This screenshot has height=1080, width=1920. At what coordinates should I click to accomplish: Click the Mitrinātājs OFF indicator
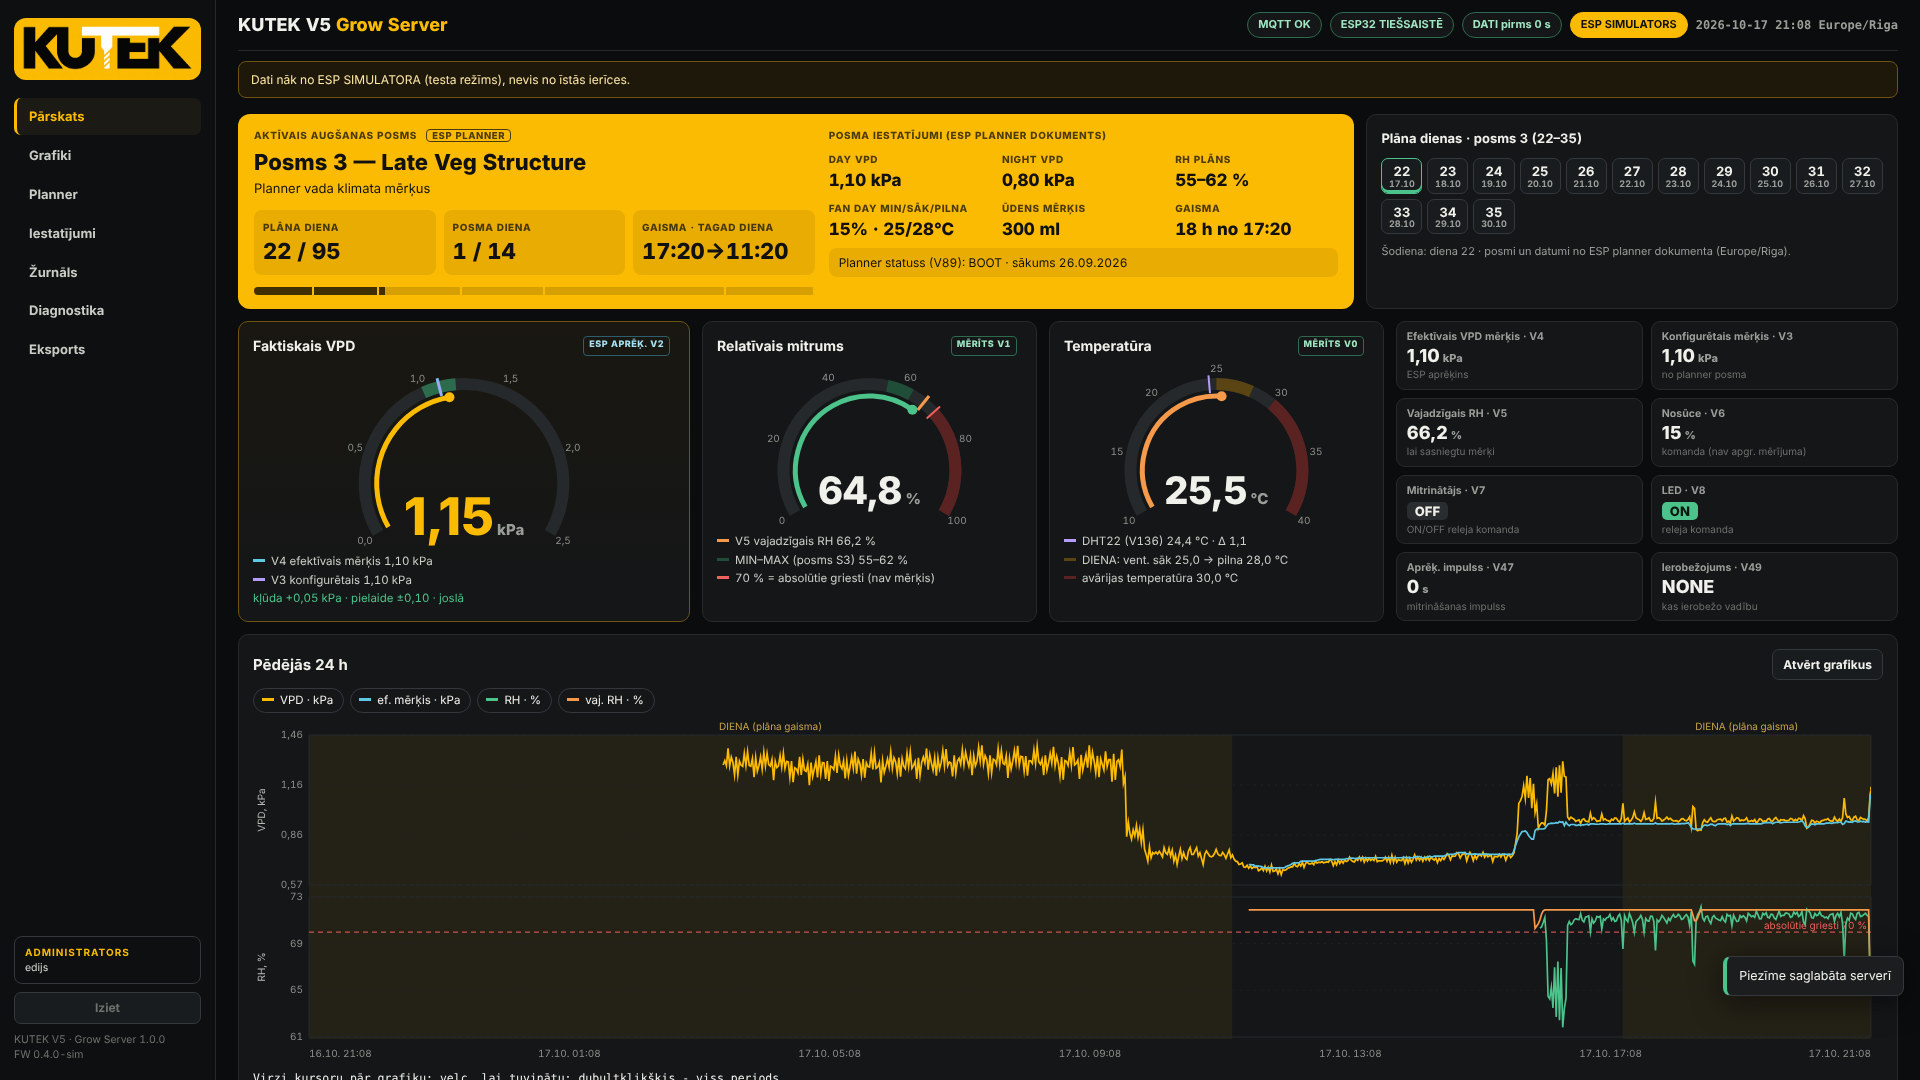click(x=1427, y=511)
